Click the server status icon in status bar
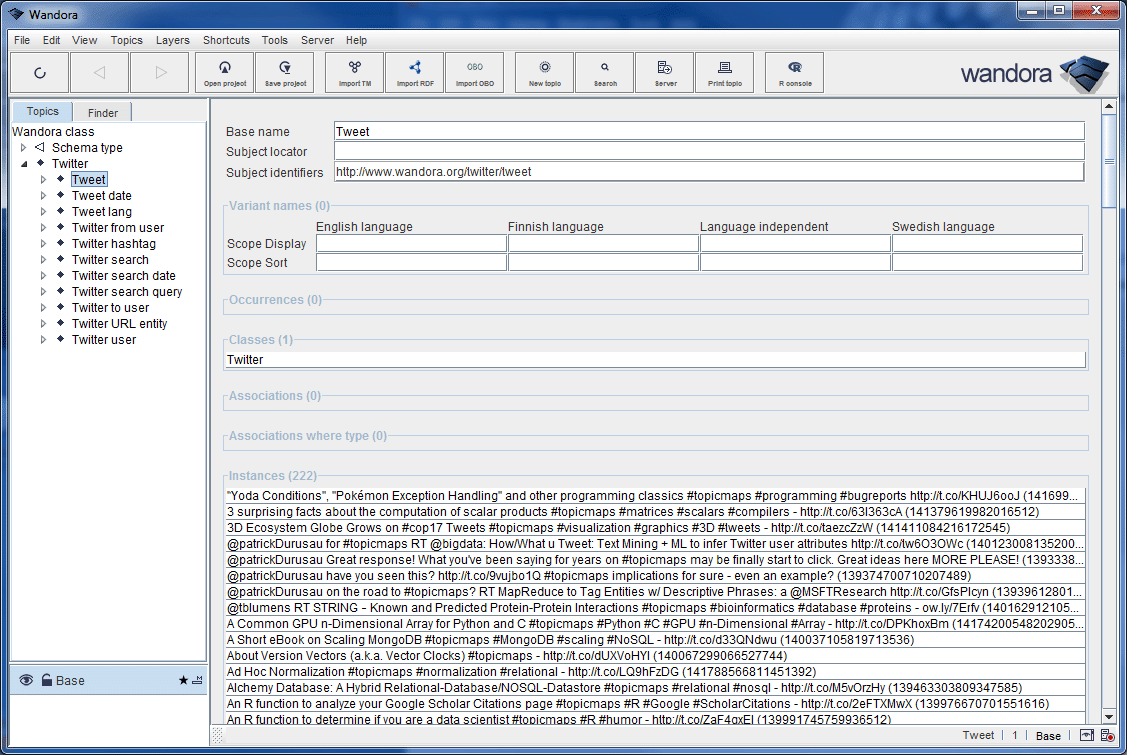Image resolution: width=1127 pixels, height=755 pixels. (x=1108, y=736)
